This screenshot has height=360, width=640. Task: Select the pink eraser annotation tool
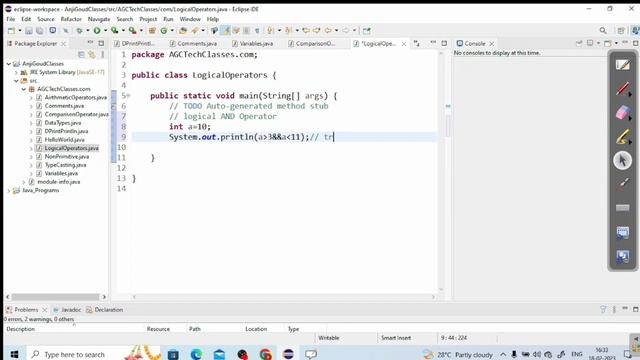pos(622,113)
